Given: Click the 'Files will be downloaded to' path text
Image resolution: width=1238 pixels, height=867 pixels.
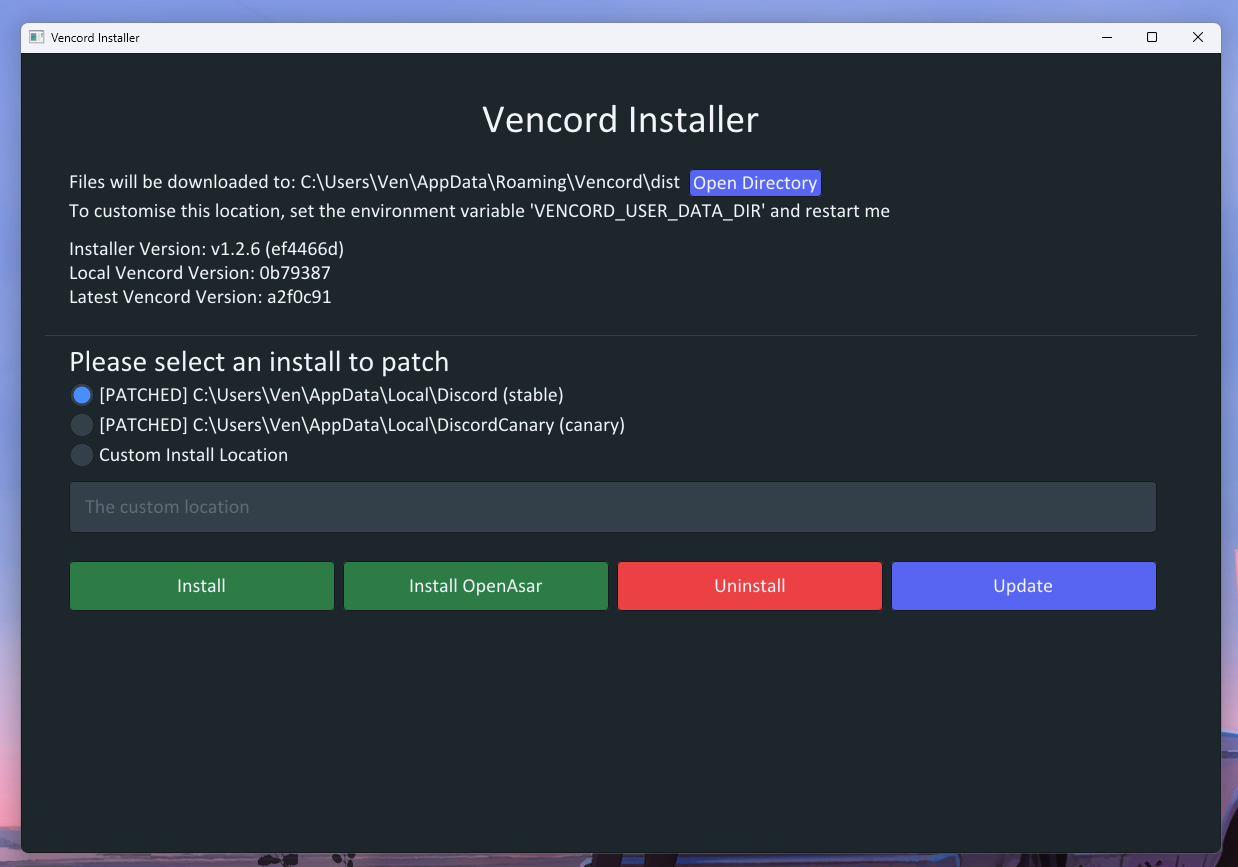Looking at the screenshot, I should 374,183.
